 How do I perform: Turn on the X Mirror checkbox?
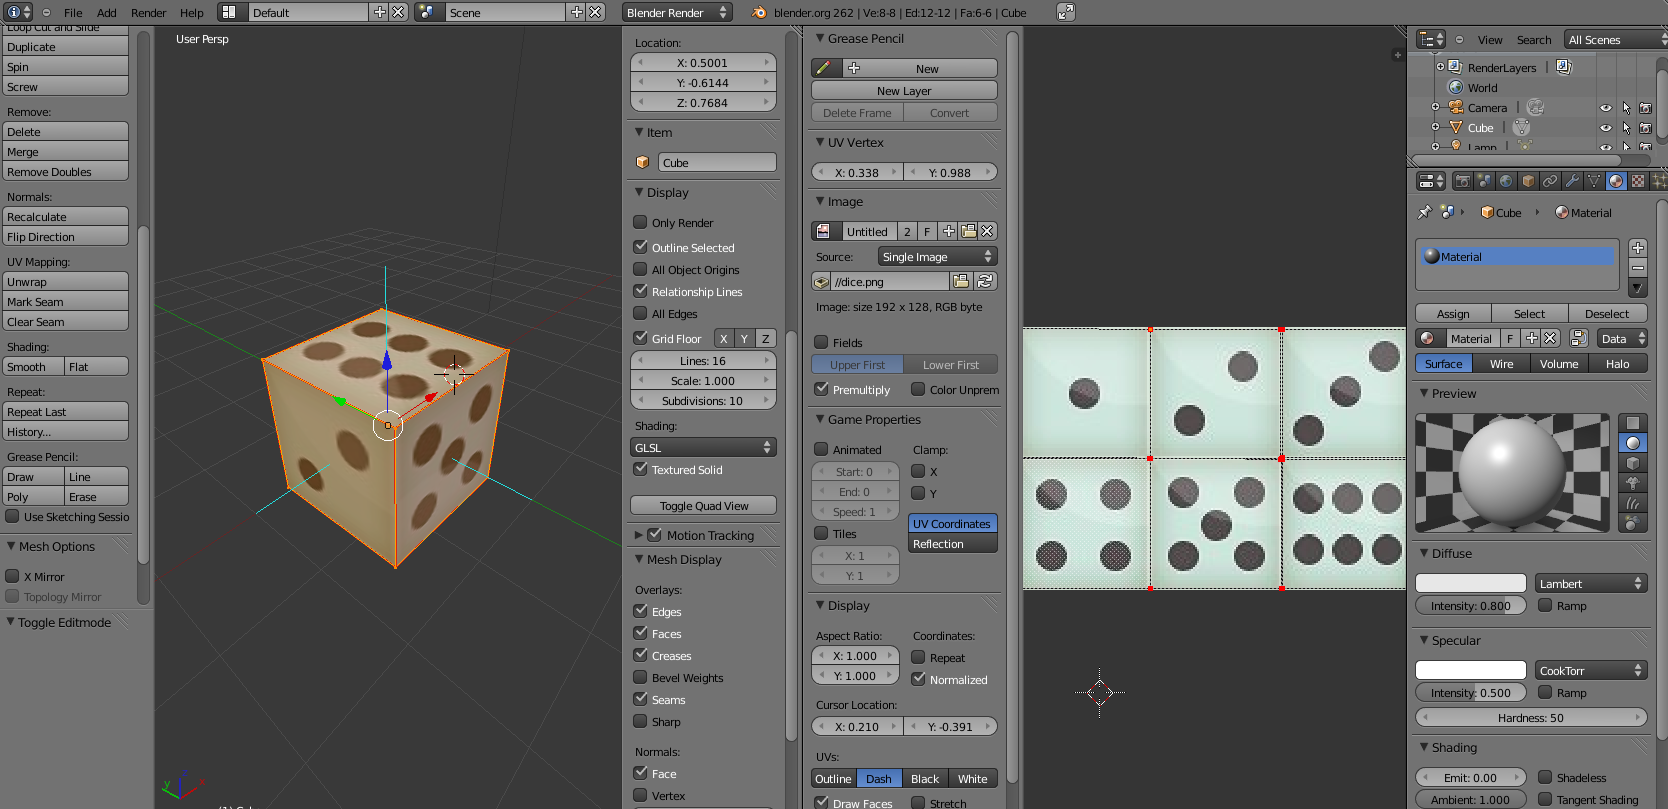[13, 576]
